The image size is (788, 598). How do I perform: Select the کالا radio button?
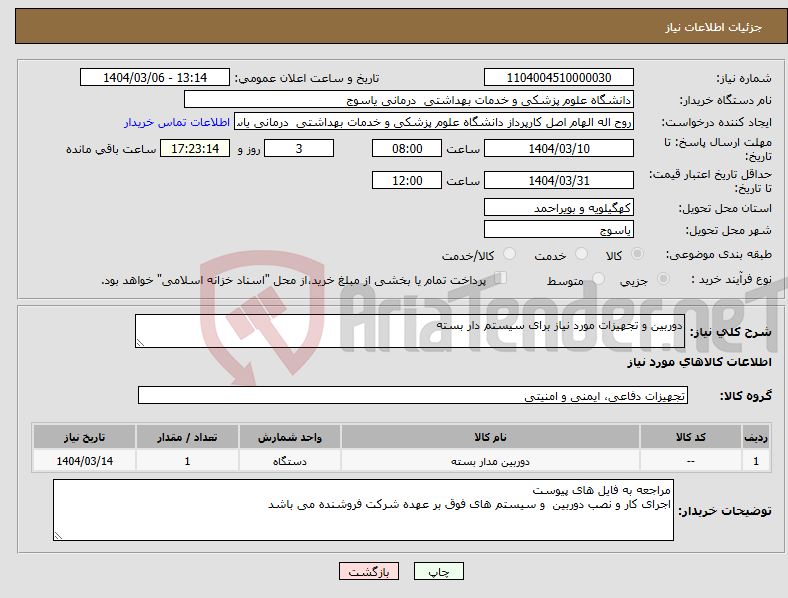coord(637,254)
